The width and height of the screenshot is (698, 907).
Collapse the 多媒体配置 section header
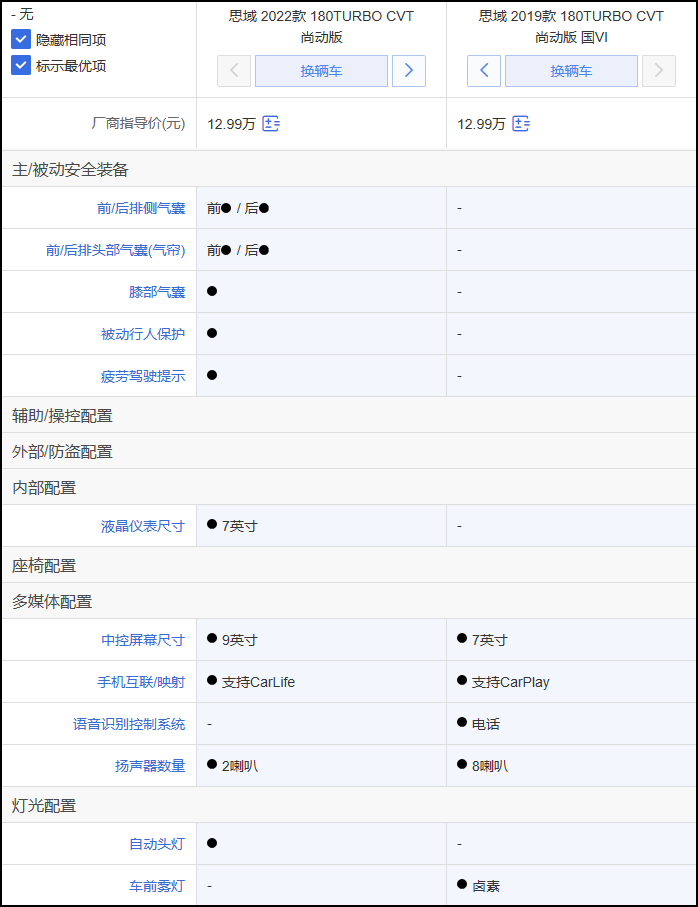point(349,601)
